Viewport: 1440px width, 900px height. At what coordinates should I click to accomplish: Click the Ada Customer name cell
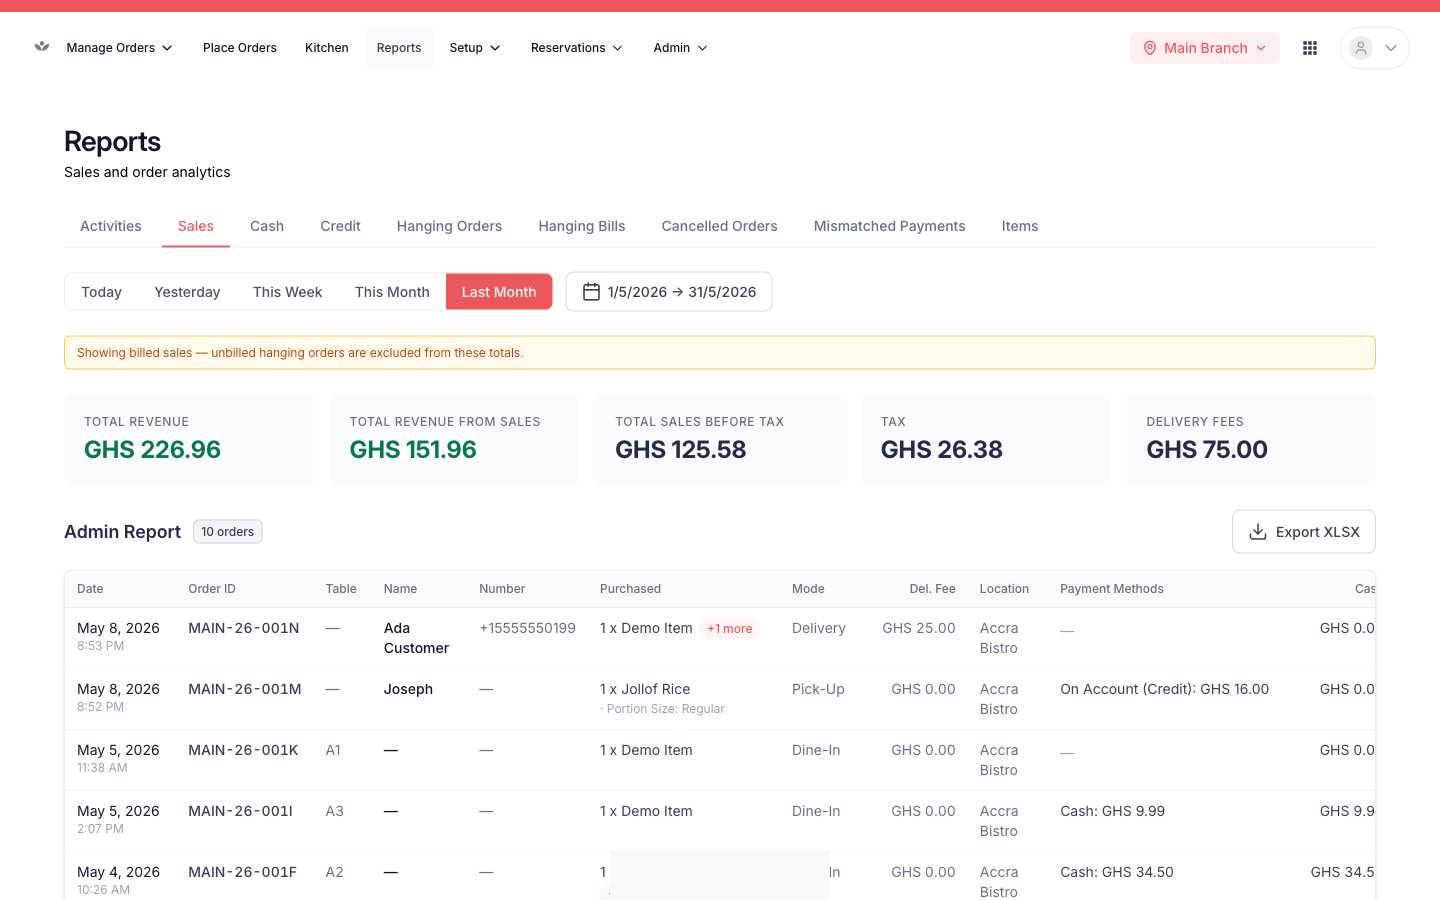pos(416,638)
